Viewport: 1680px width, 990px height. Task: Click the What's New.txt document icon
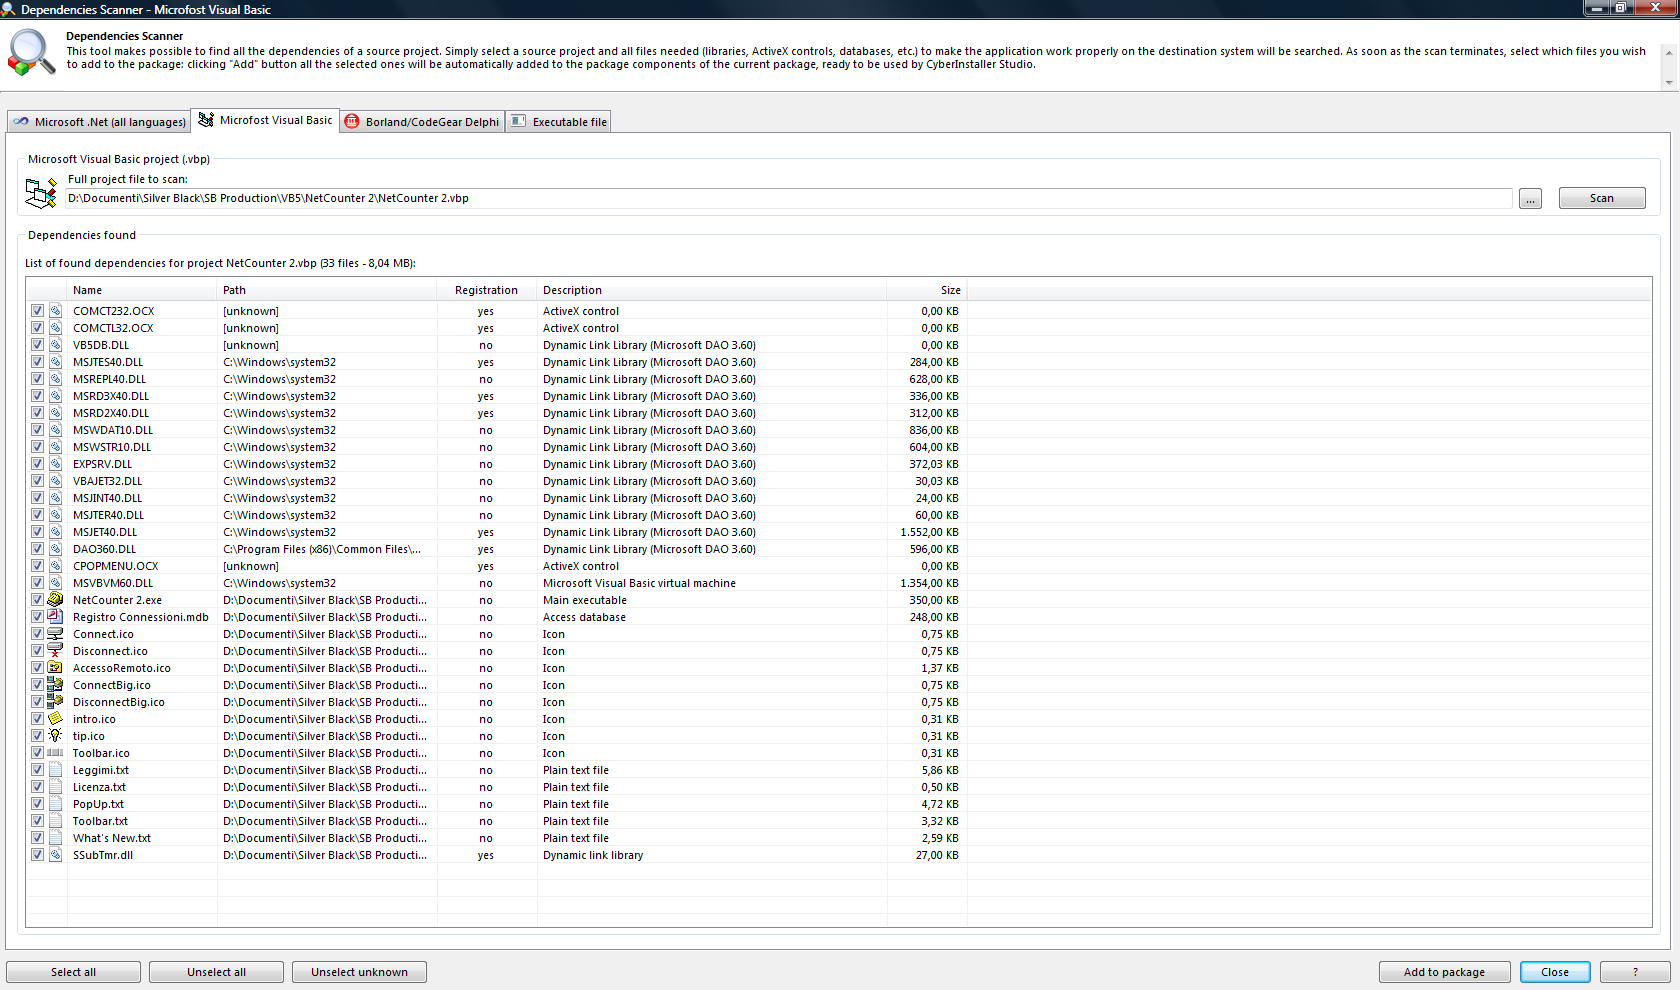pos(55,838)
